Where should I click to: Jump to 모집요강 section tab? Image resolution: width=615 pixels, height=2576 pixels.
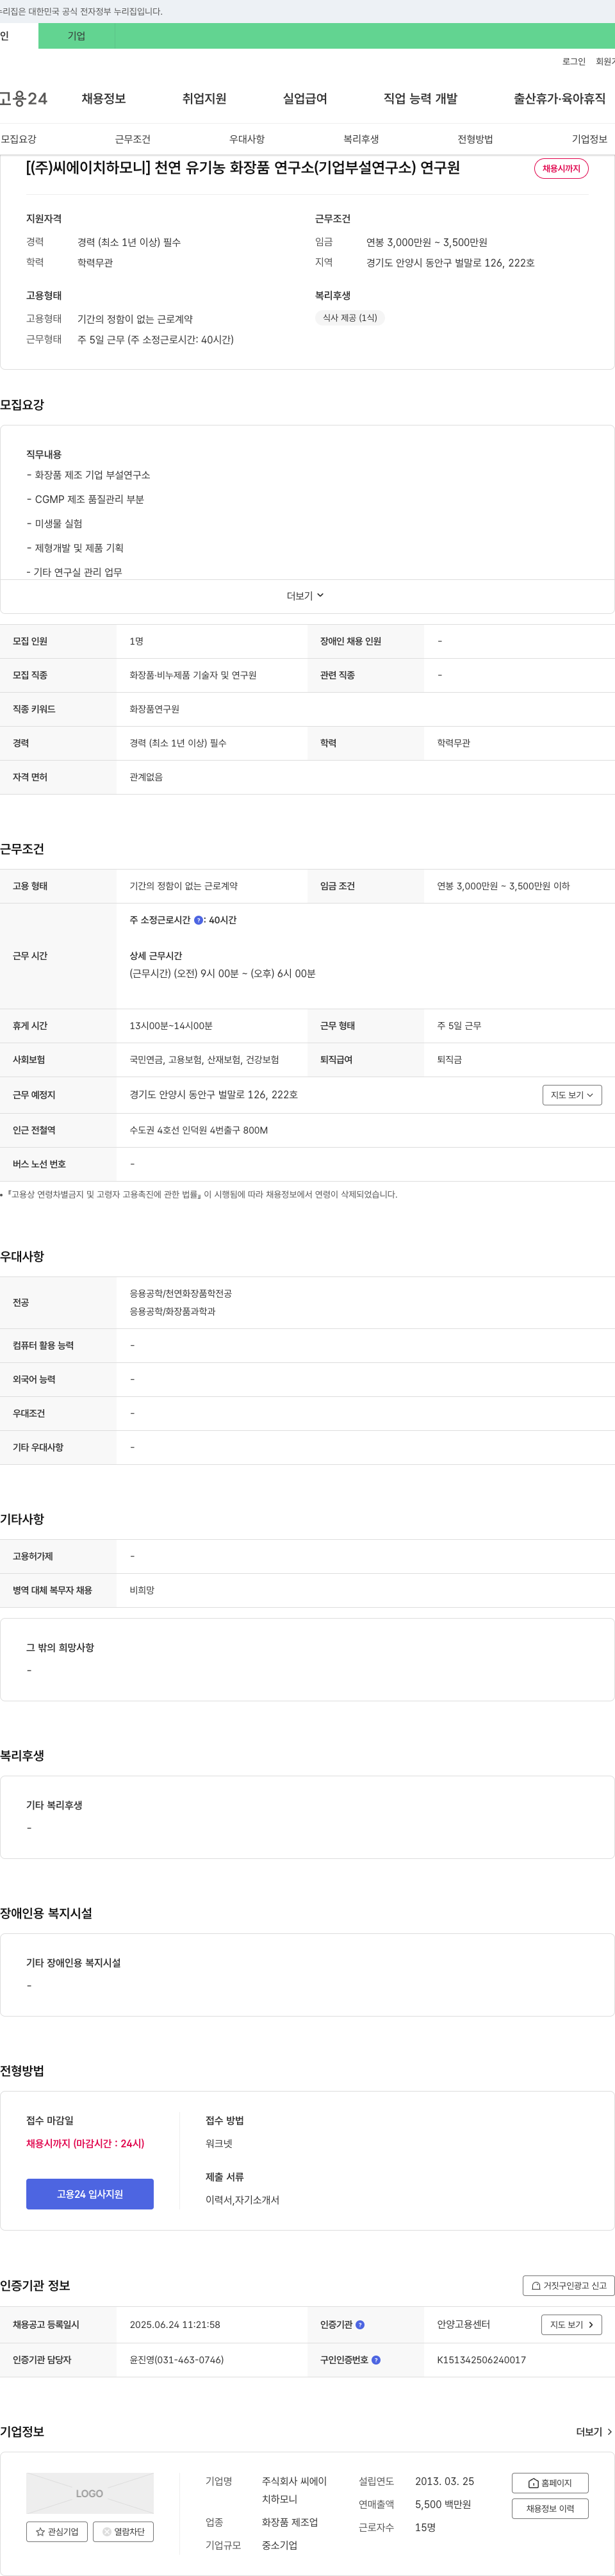[x=19, y=139]
